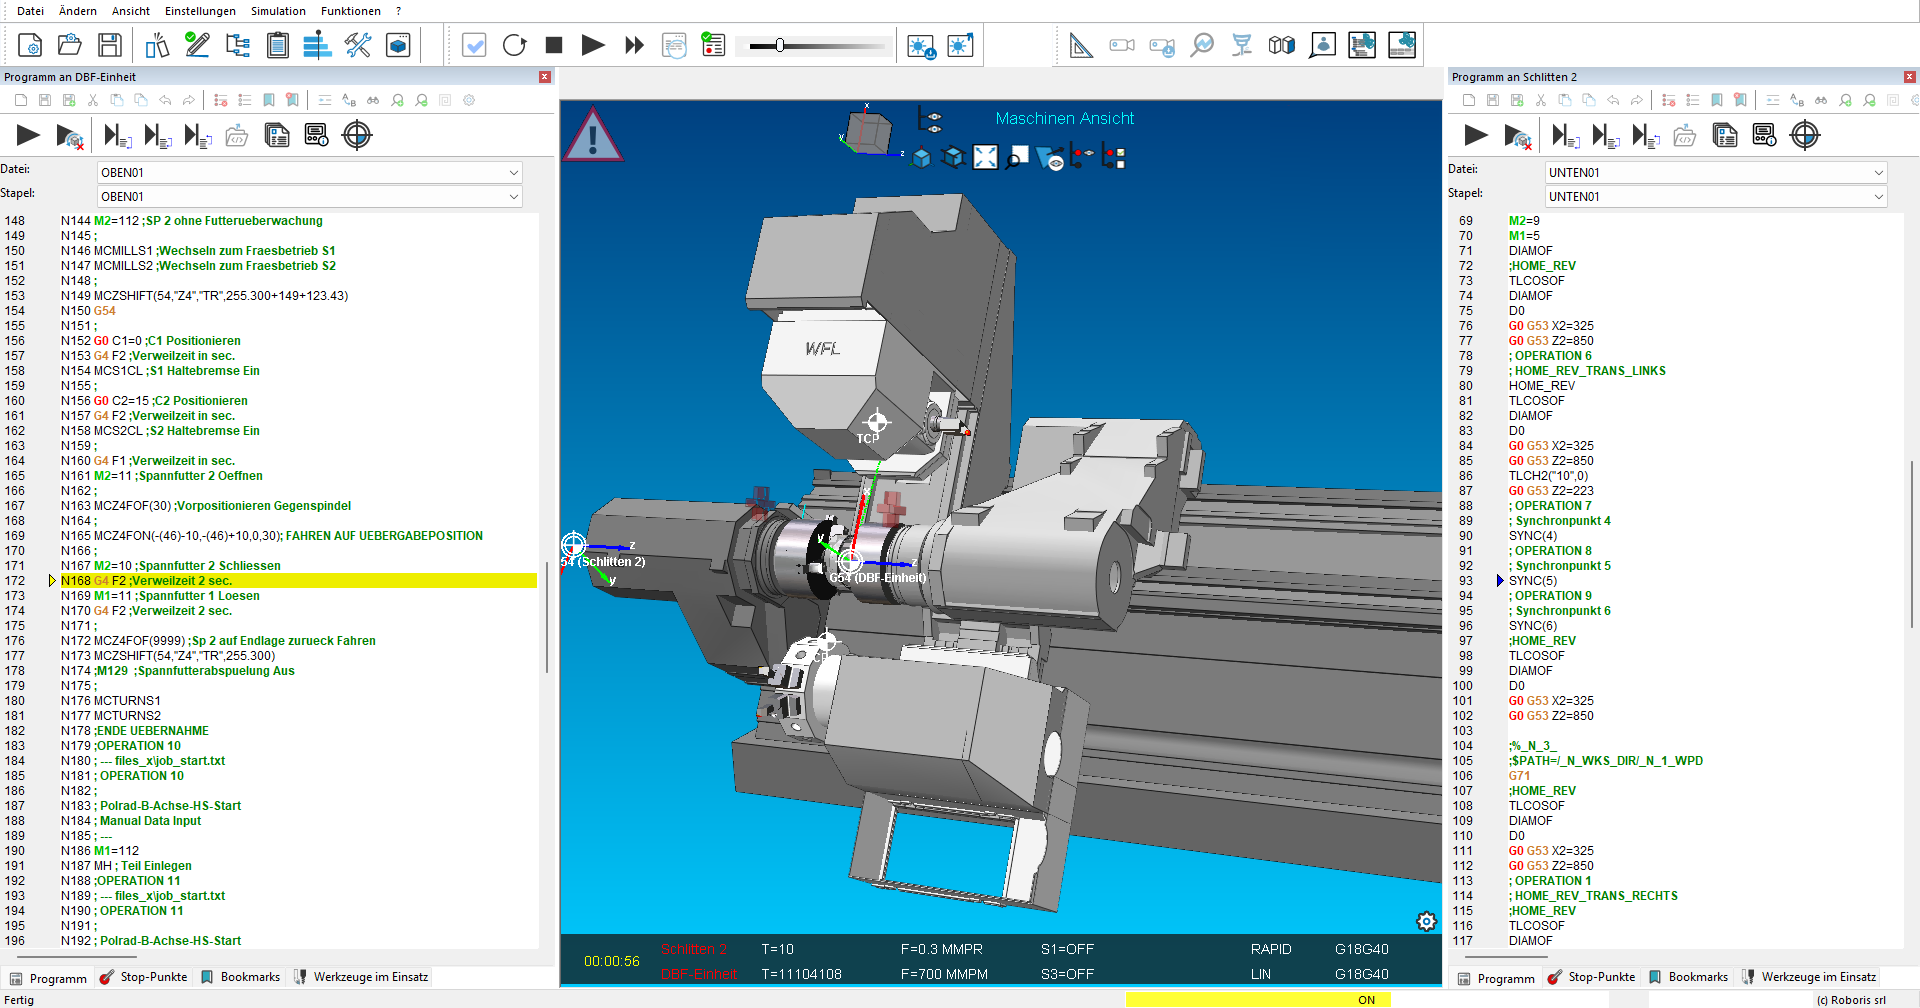
Task: Click the crosshair target icon in DBF-Einheit panel
Action: click(357, 135)
